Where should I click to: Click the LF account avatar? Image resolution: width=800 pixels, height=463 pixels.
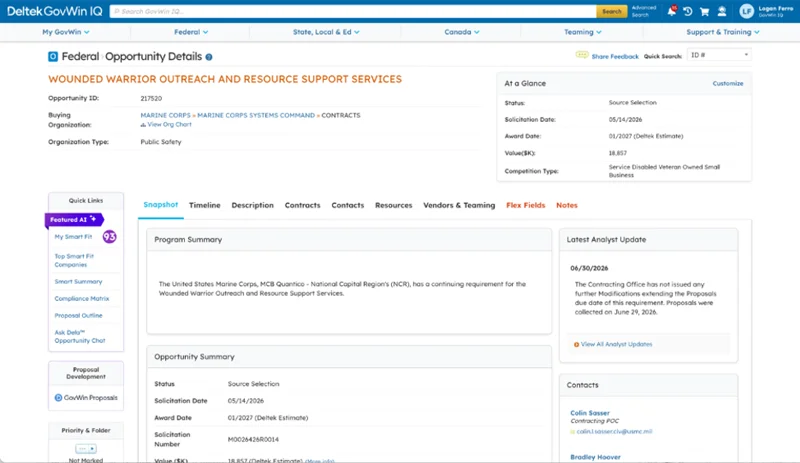pos(746,11)
